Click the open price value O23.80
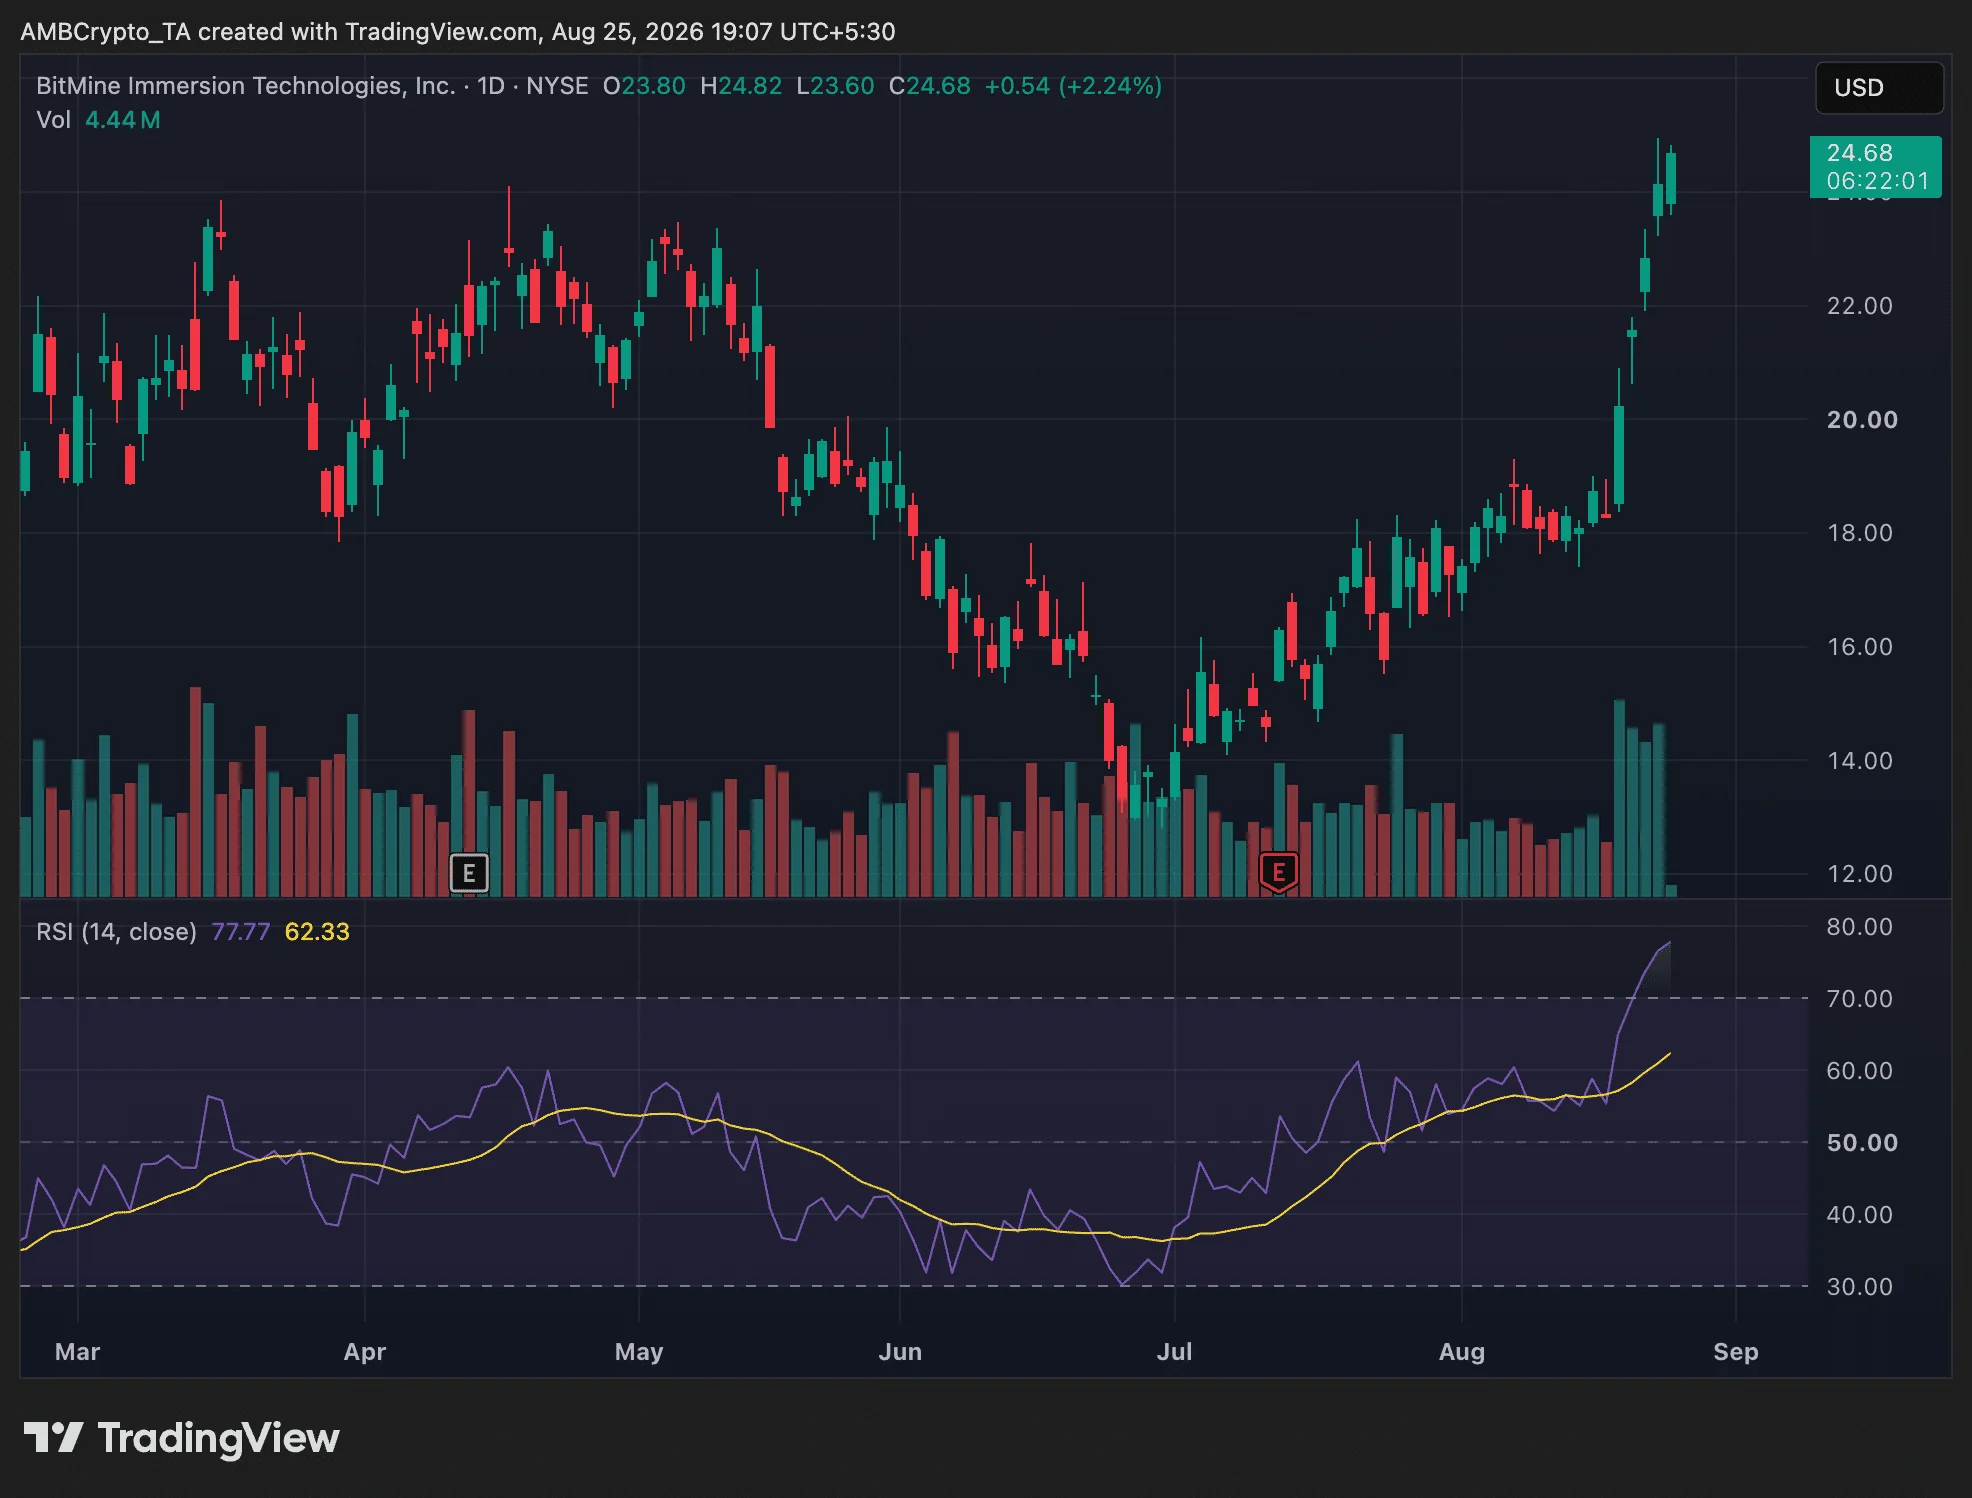Screen dimensions: 1972x1498 (644, 86)
